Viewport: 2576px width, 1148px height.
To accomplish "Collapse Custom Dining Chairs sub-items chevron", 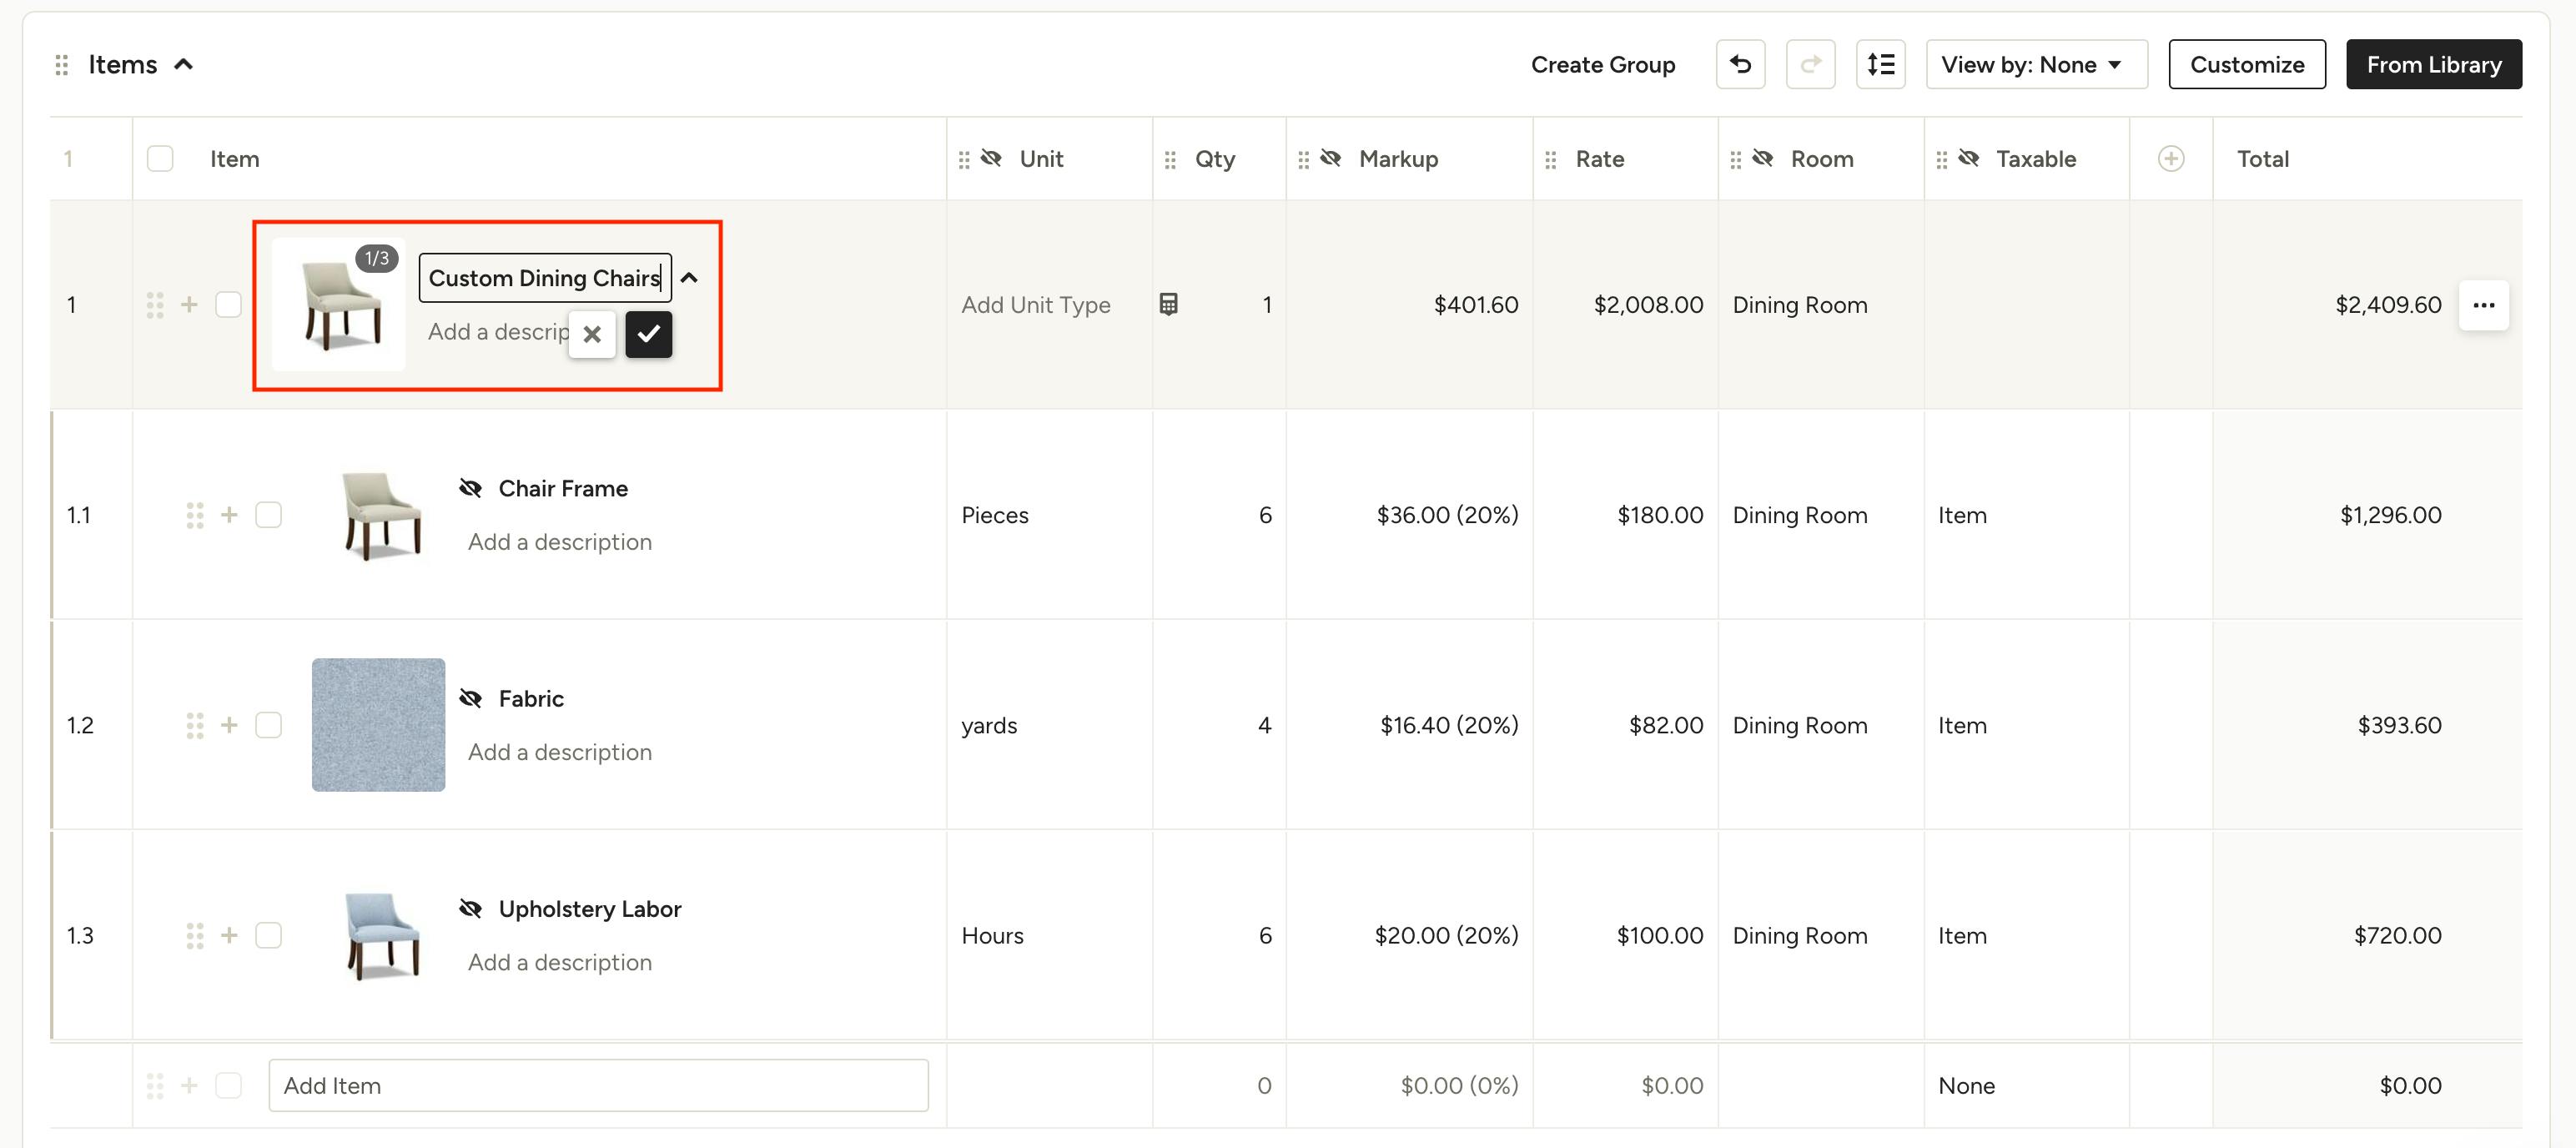I will (689, 278).
